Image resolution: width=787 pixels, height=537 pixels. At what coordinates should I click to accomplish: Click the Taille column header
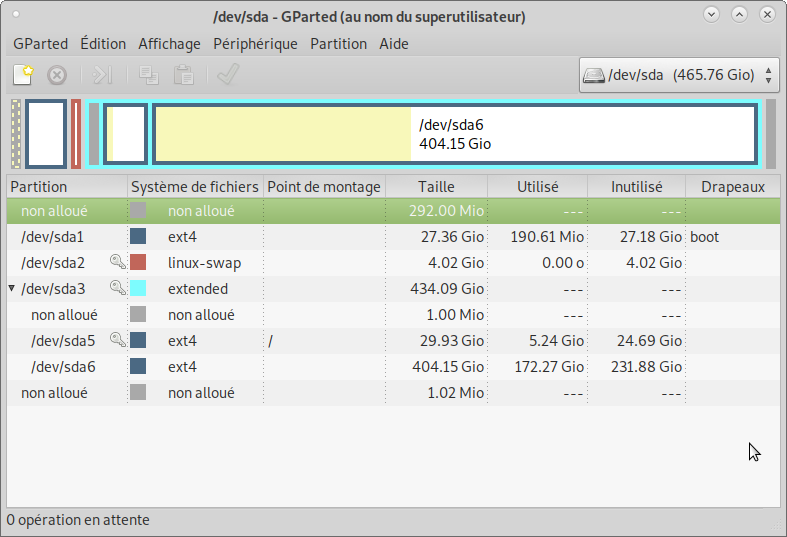tap(436, 187)
